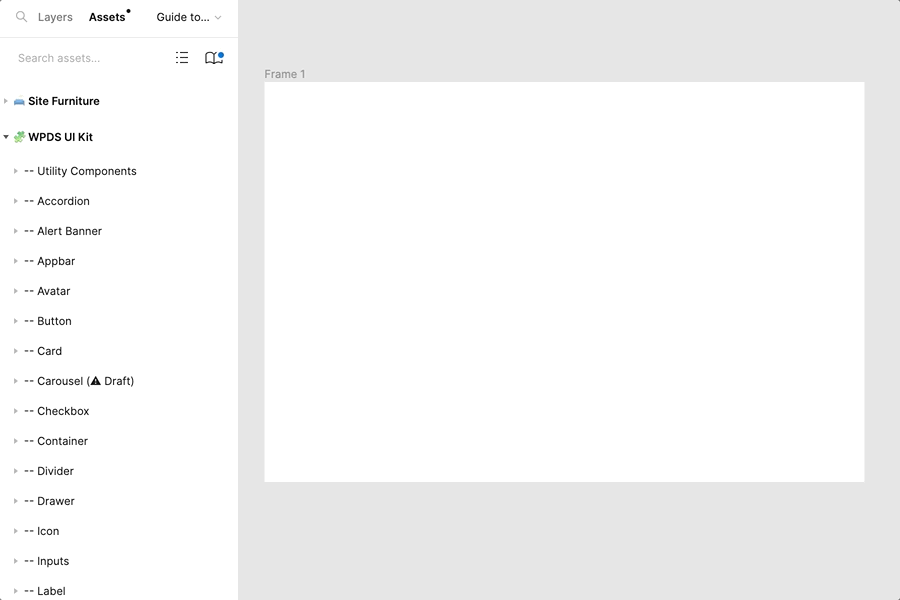The width and height of the screenshot is (900, 600).
Task: Click the Search assets input field
Action: click(85, 58)
